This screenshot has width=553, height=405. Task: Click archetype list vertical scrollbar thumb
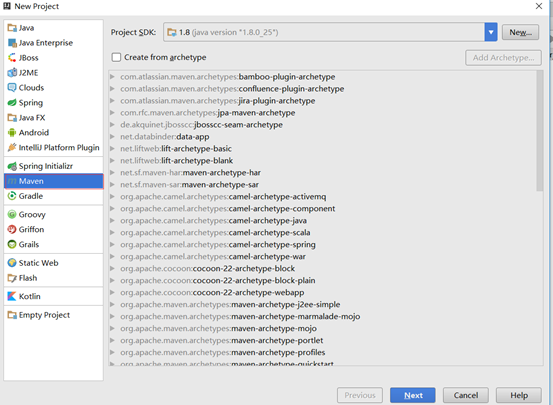(x=540, y=131)
